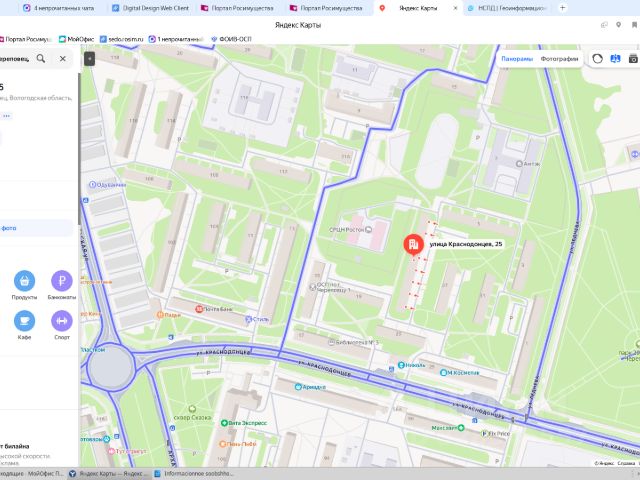Click the round traffic layer icon
The height and width of the screenshot is (480, 640).
coord(597,59)
